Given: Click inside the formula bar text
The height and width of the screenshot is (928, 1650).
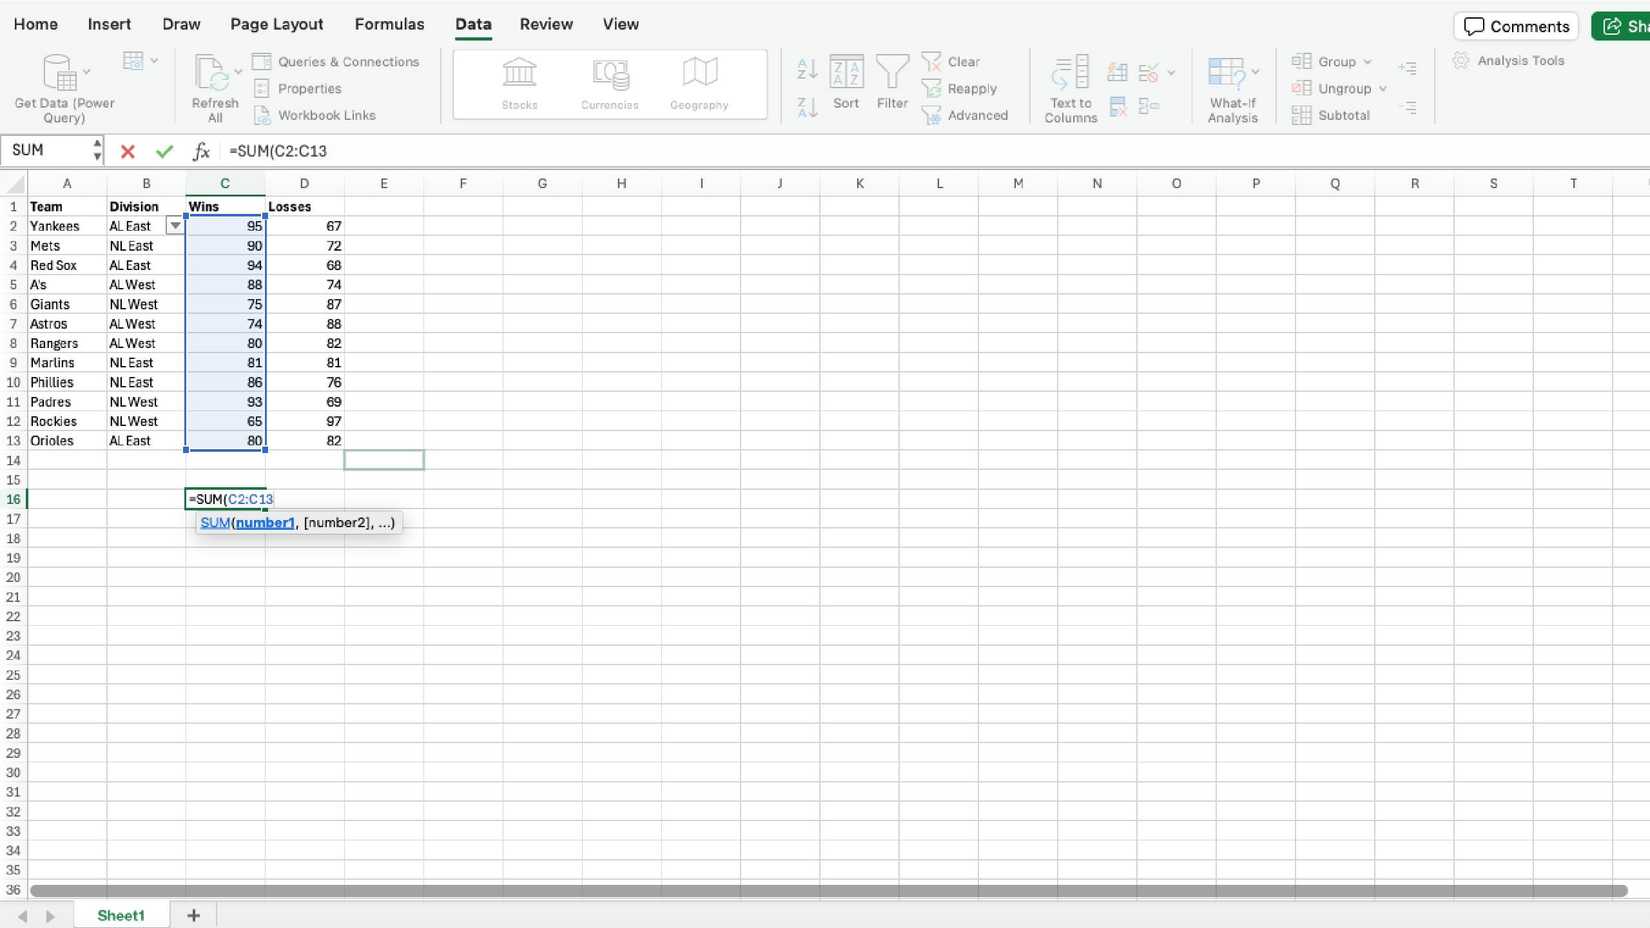Looking at the screenshot, I should 278,151.
